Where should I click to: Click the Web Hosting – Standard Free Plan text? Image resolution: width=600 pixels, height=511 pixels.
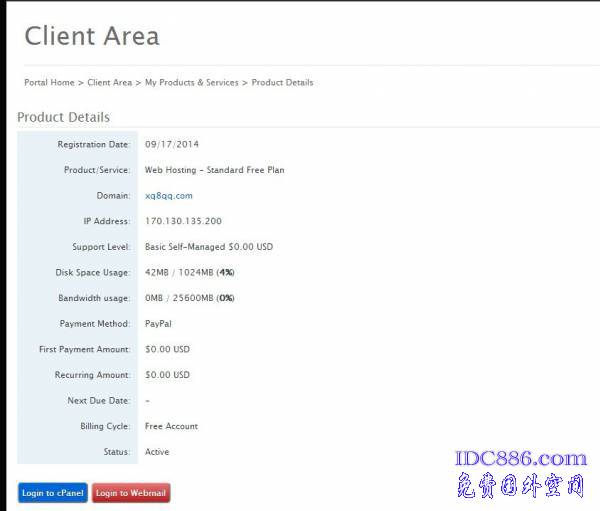tap(214, 170)
